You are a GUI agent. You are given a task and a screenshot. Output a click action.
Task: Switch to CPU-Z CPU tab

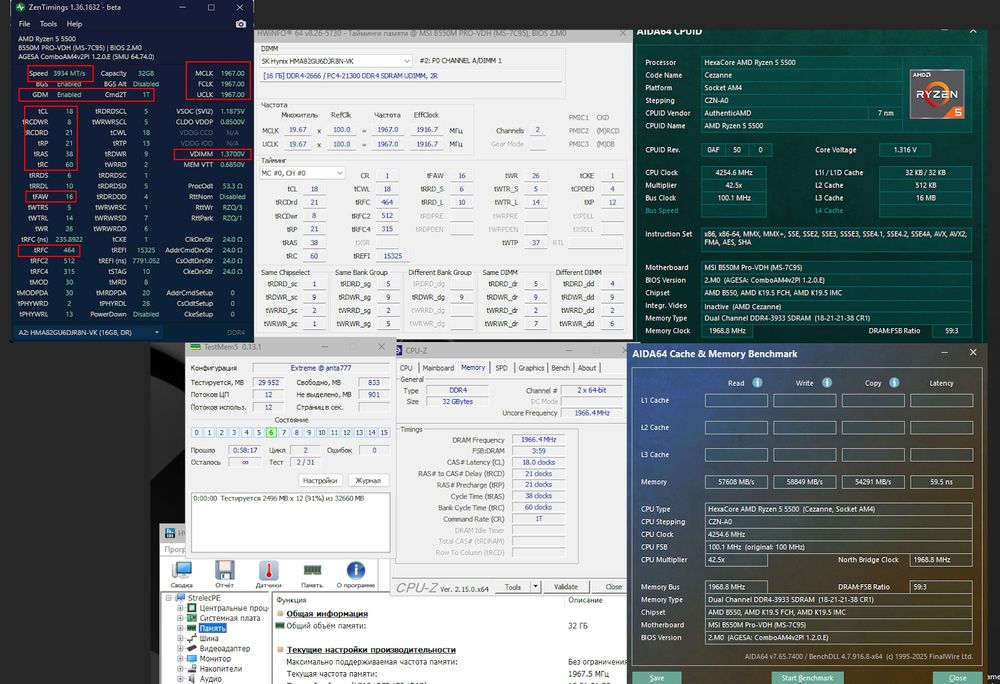[406, 368]
